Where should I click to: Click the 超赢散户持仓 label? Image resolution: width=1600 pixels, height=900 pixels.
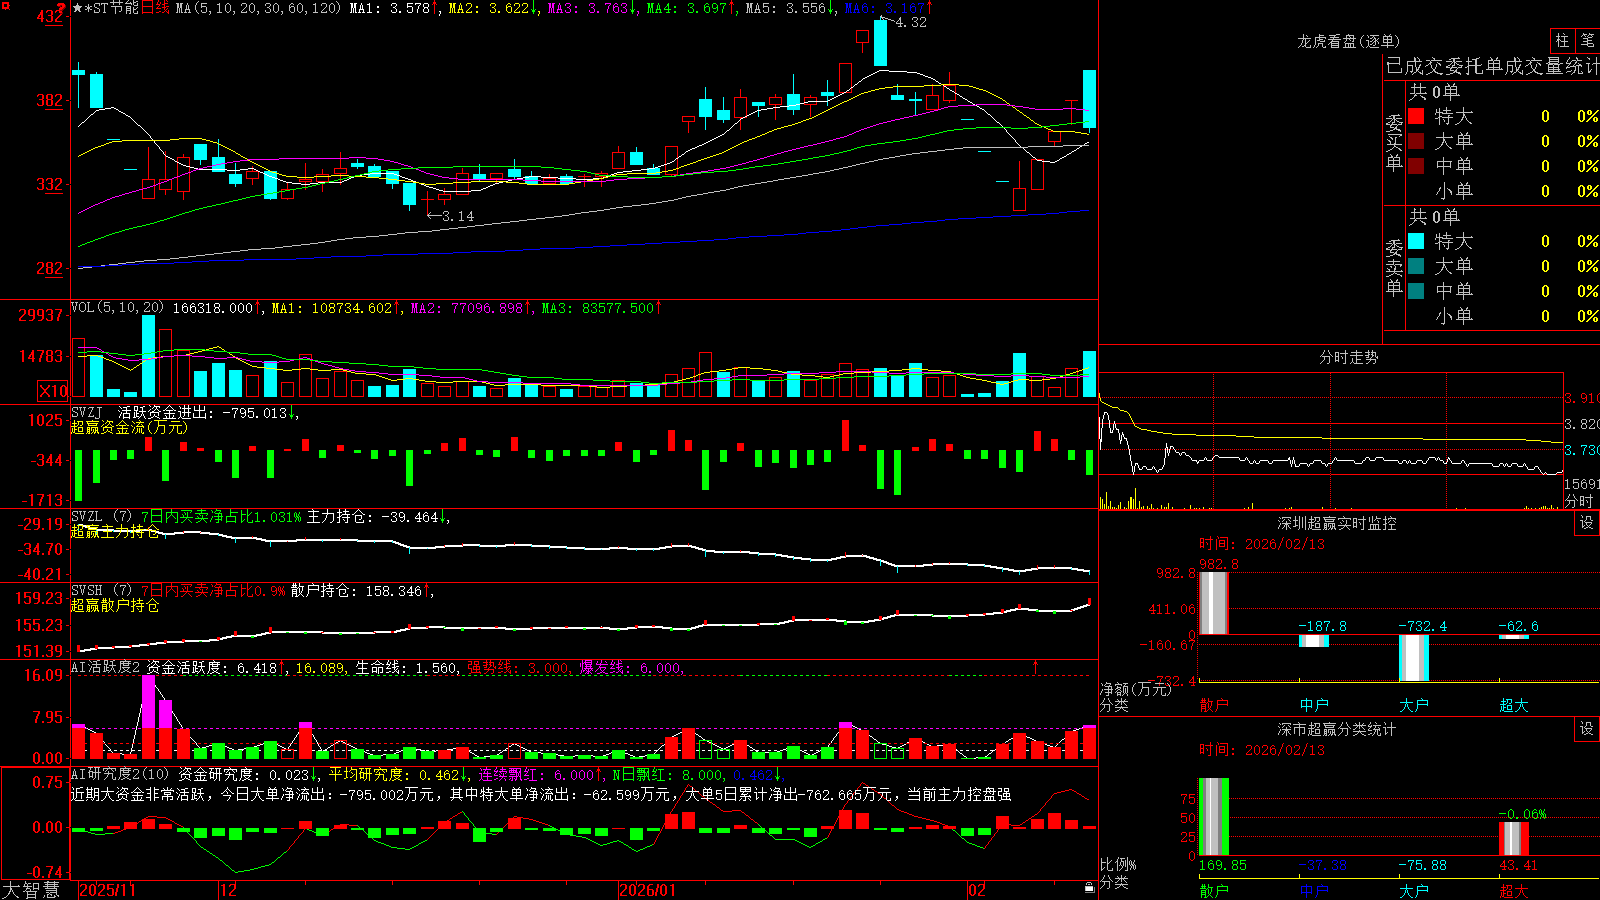(x=115, y=605)
